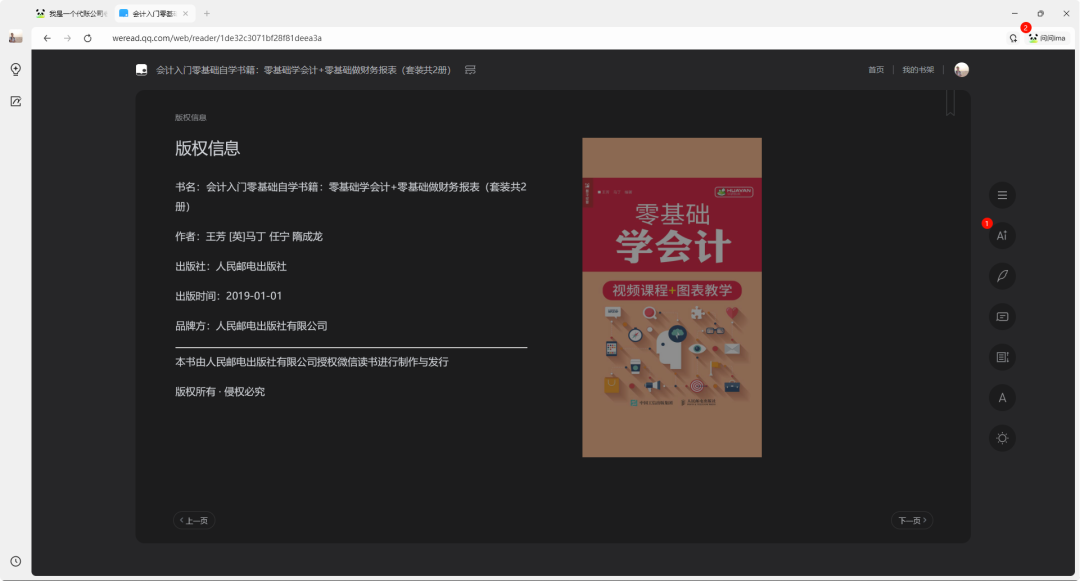Click the small 版权信息 breadcrumb label
1080x581 pixels.
[x=191, y=118]
